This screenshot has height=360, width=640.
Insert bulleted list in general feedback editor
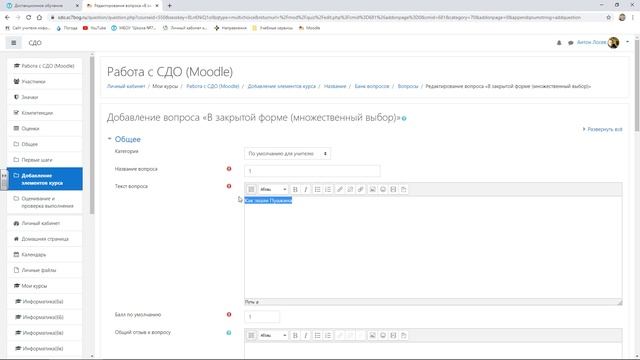pyautogui.click(x=318, y=336)
